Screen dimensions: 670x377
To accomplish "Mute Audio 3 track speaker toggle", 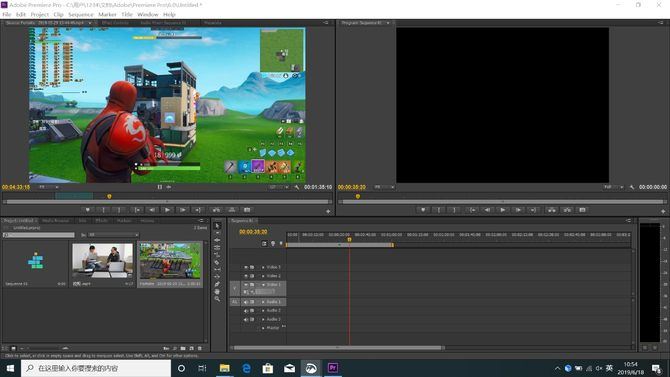I will point(246,319).
